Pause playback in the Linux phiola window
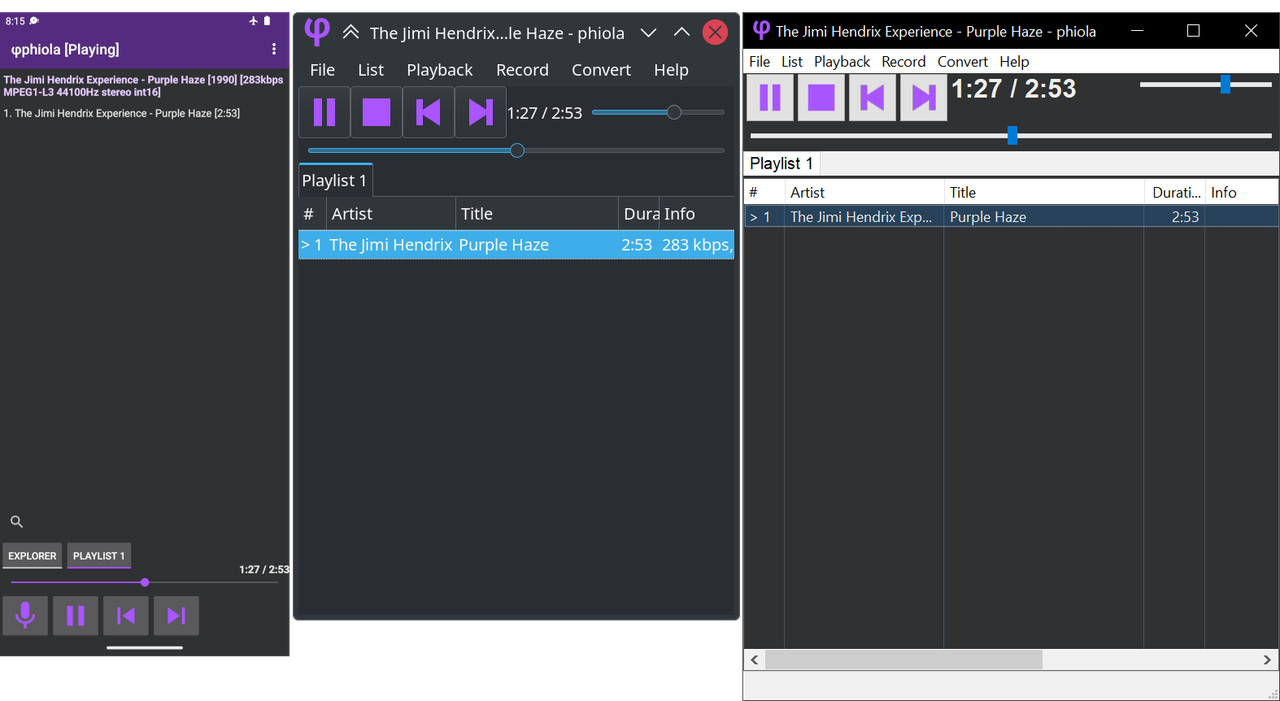 tap(325, 112)
